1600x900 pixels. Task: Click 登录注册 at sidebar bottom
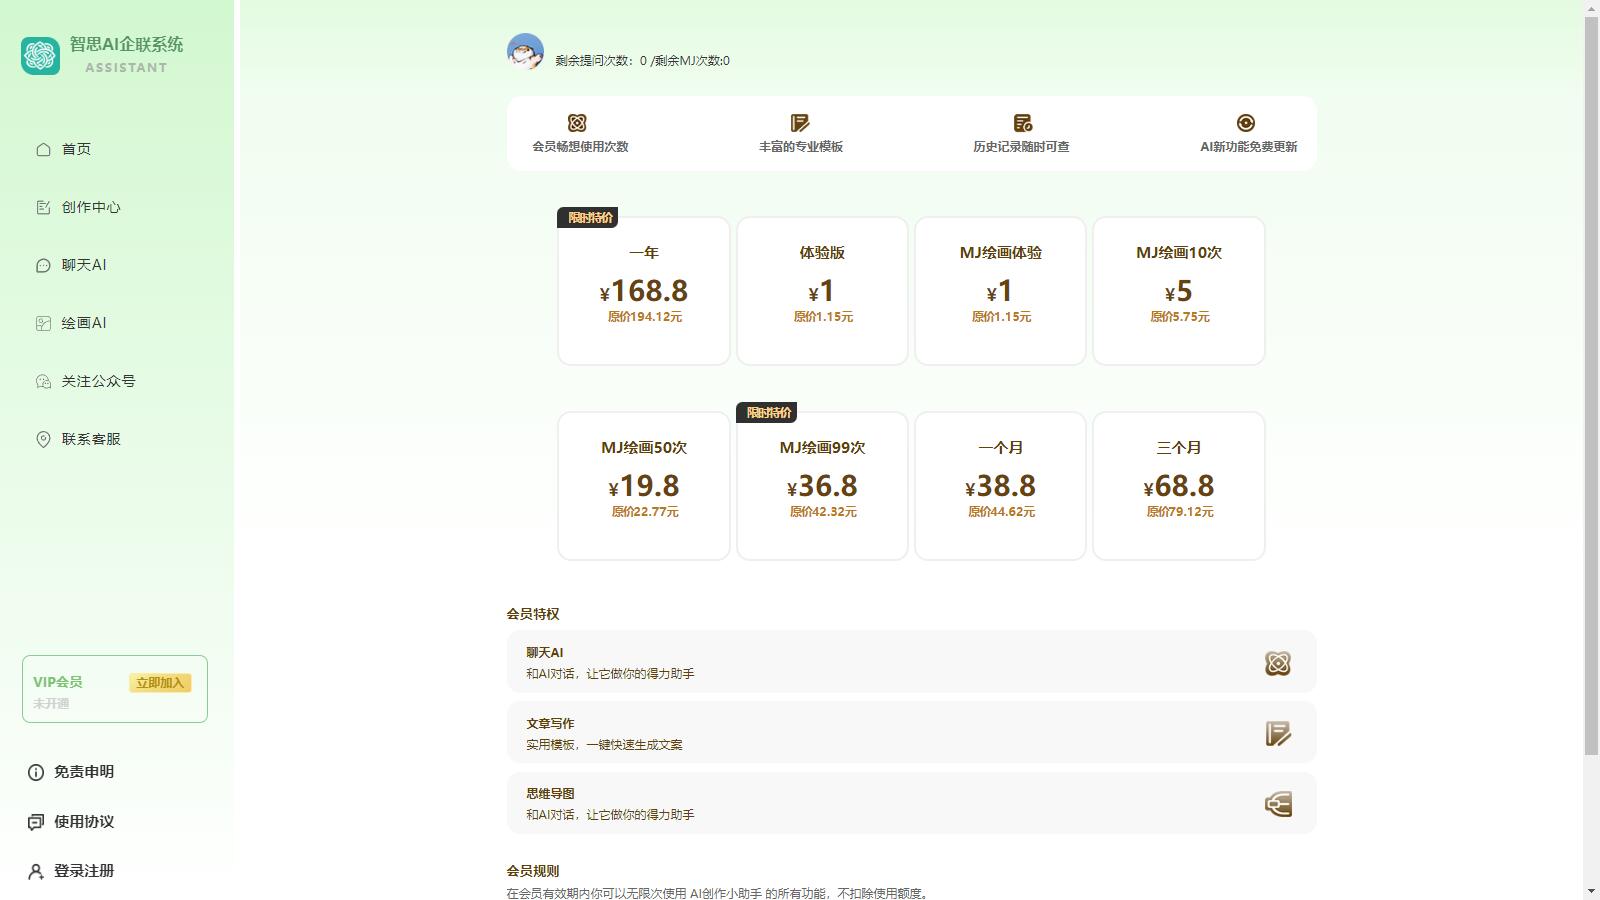click(83, 871)
